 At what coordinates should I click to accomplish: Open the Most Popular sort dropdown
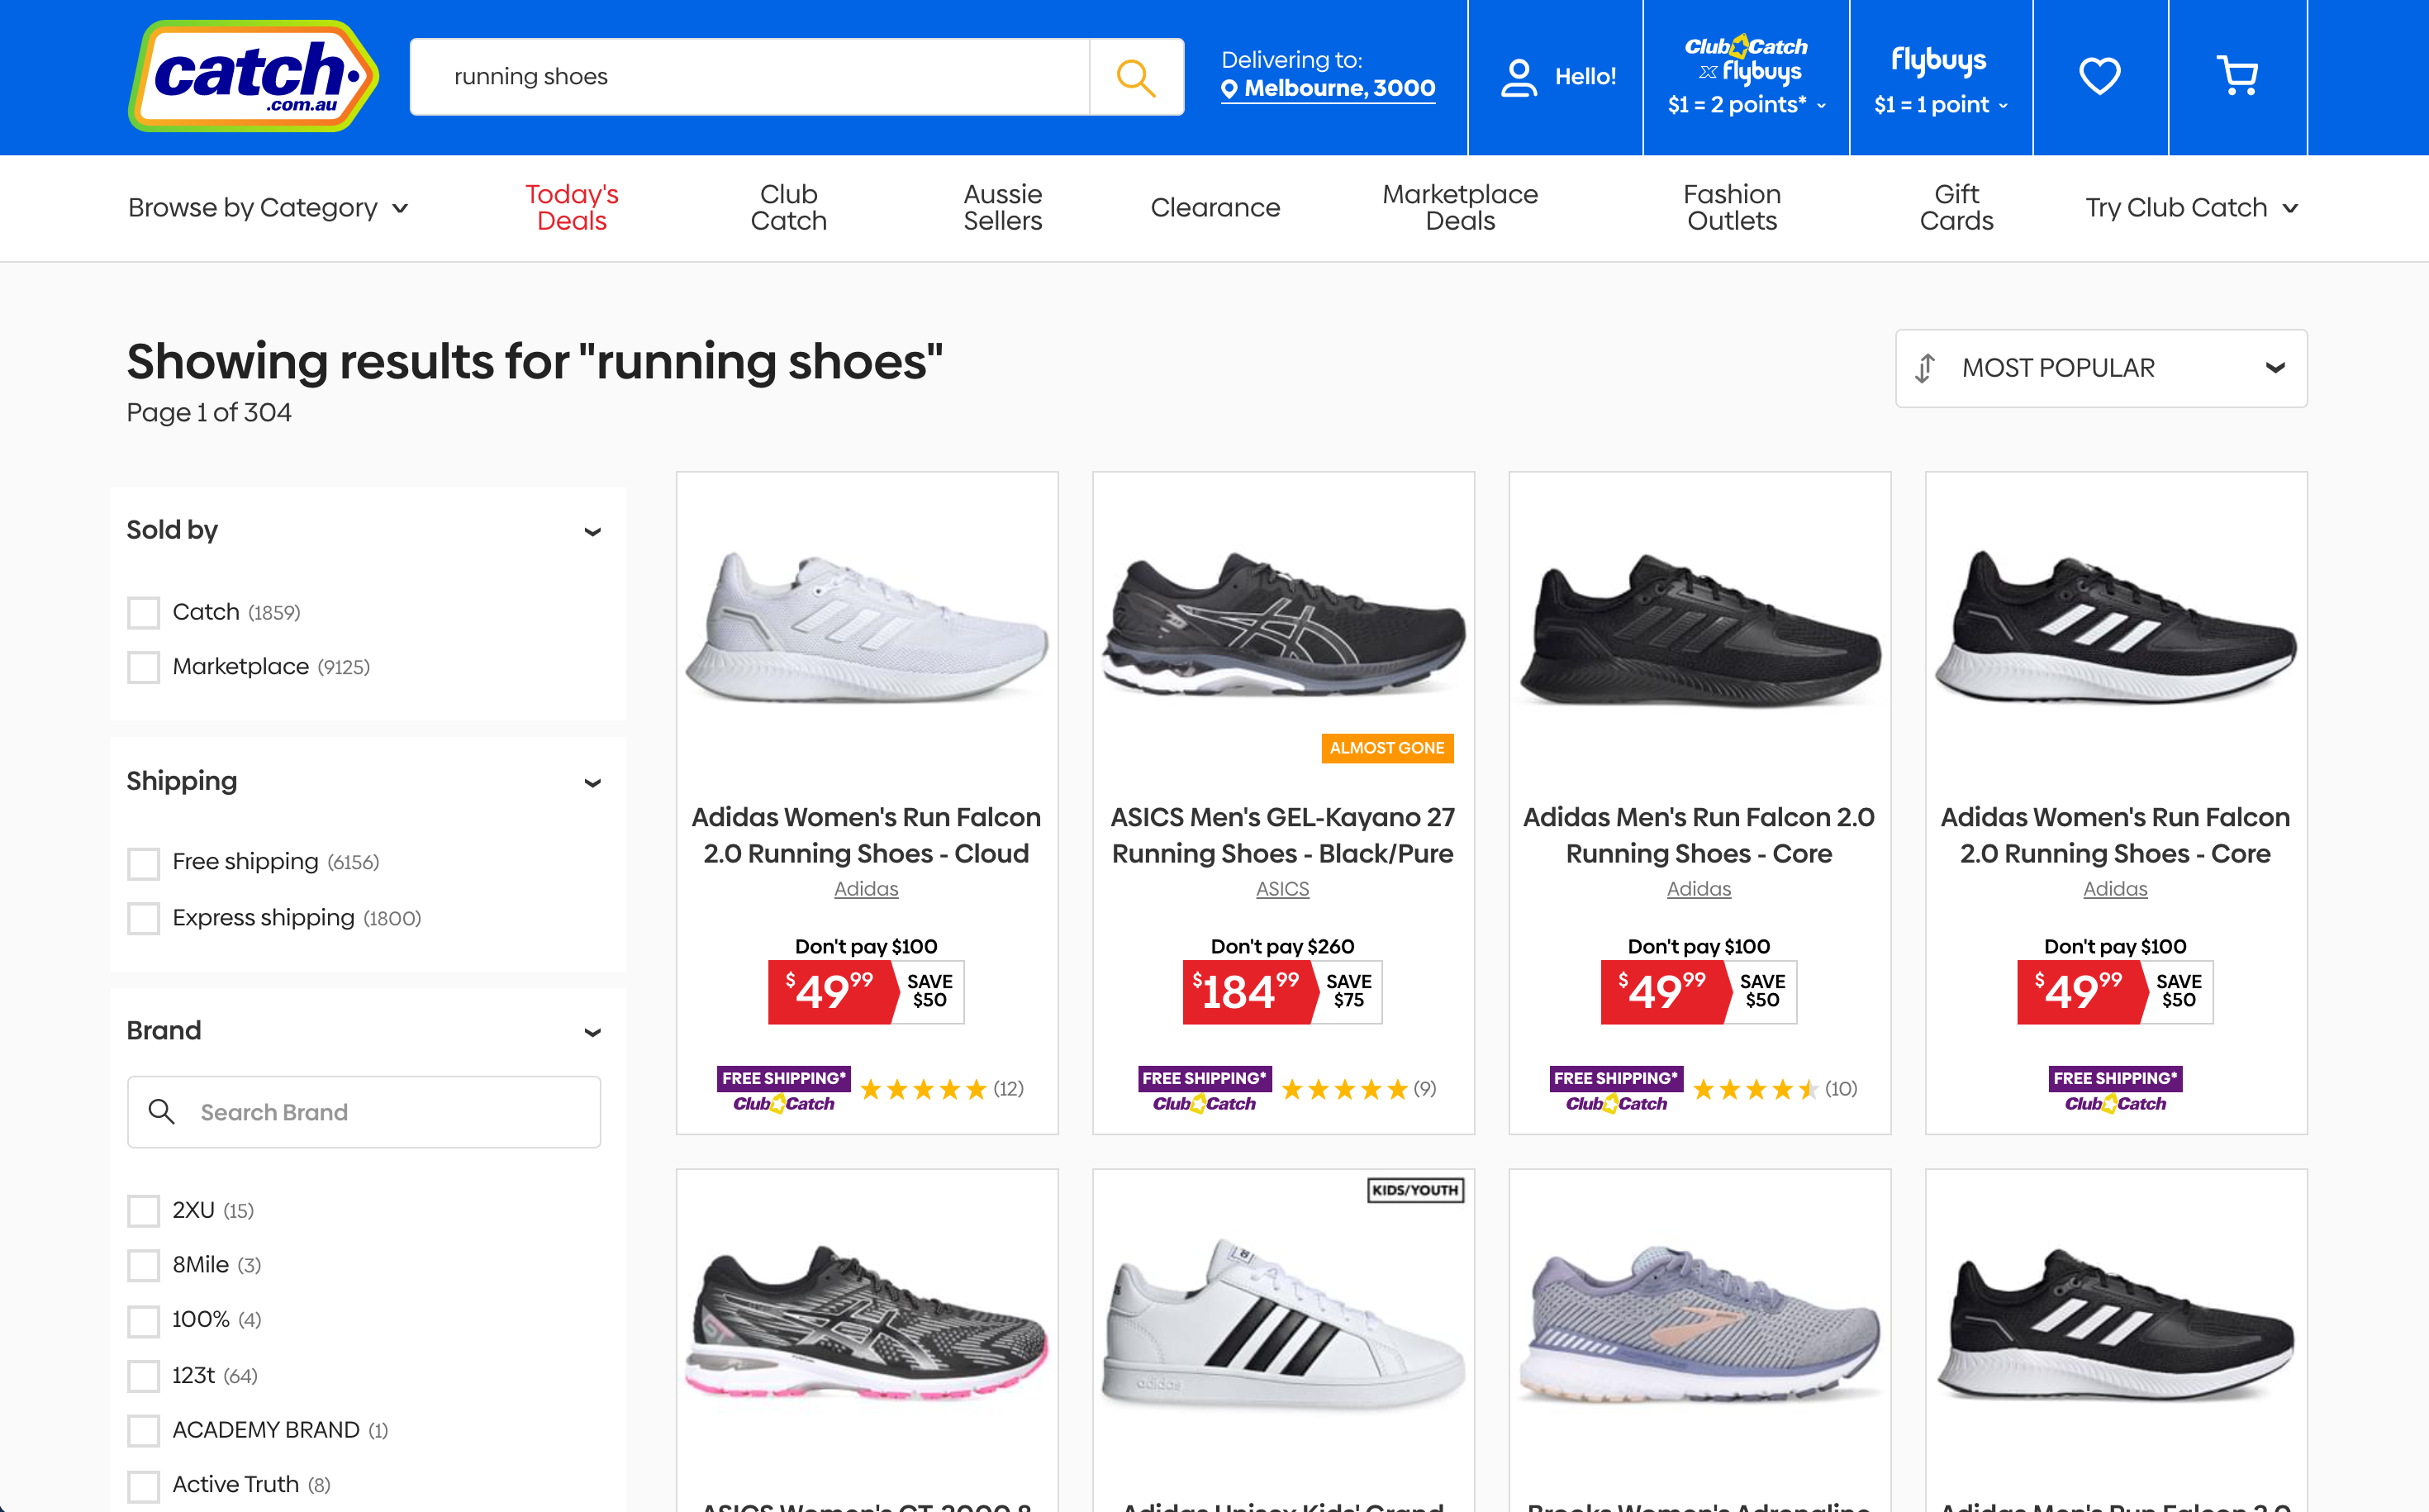(2101, 368)
